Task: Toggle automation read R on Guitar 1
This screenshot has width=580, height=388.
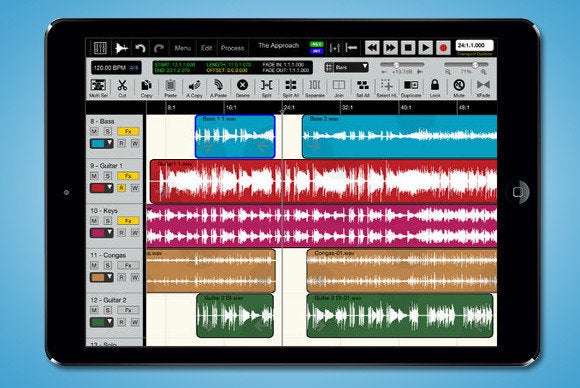Action: [121, 188]
